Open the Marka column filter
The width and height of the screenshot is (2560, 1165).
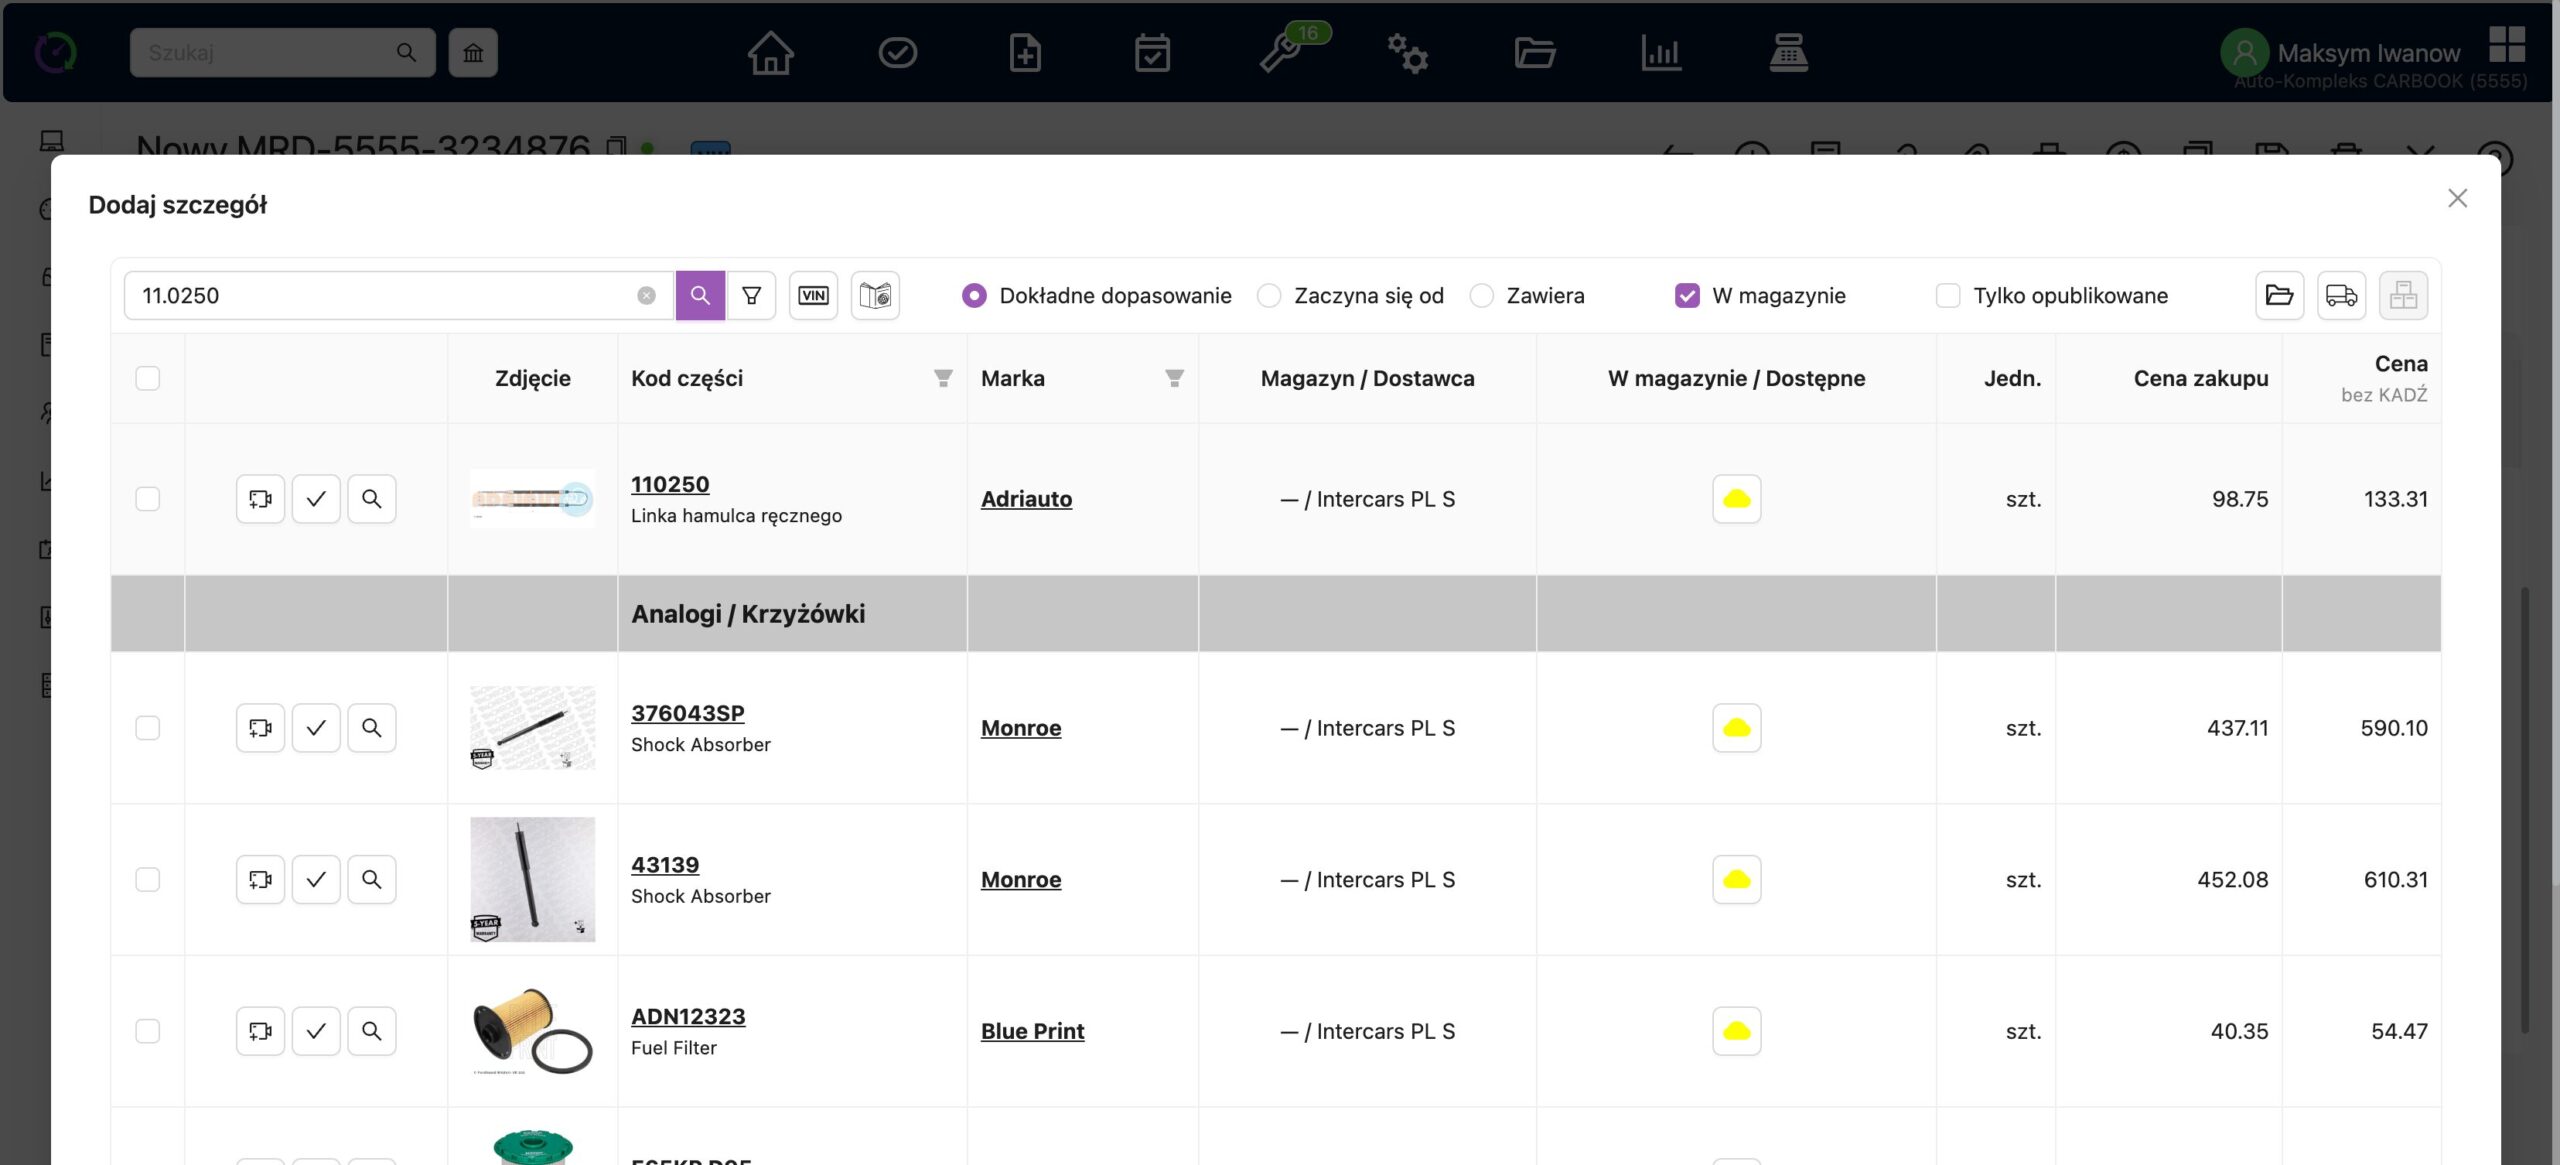point(1174,378)
